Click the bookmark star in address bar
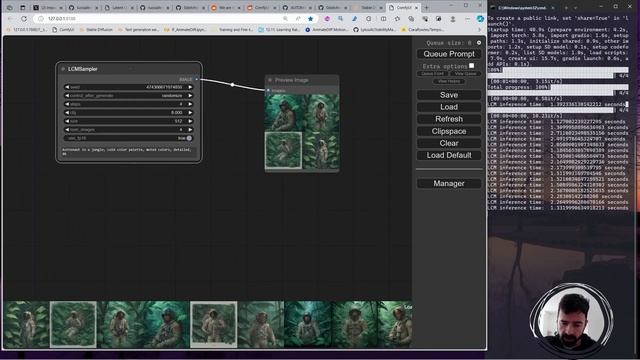The image size is (640, 360). click(x=311, y=19)
